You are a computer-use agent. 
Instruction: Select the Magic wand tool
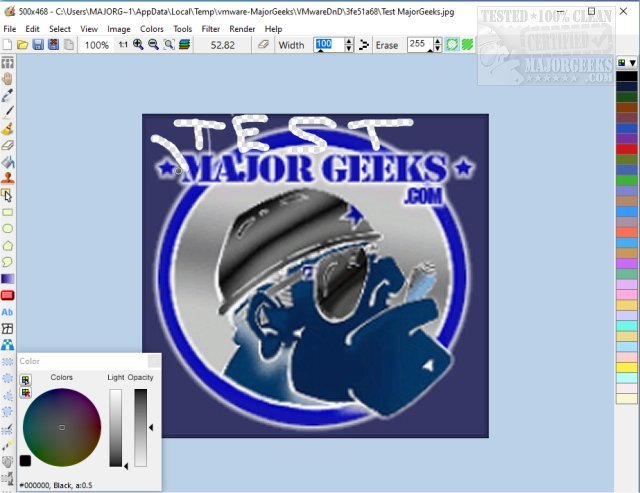click(7, 445)
